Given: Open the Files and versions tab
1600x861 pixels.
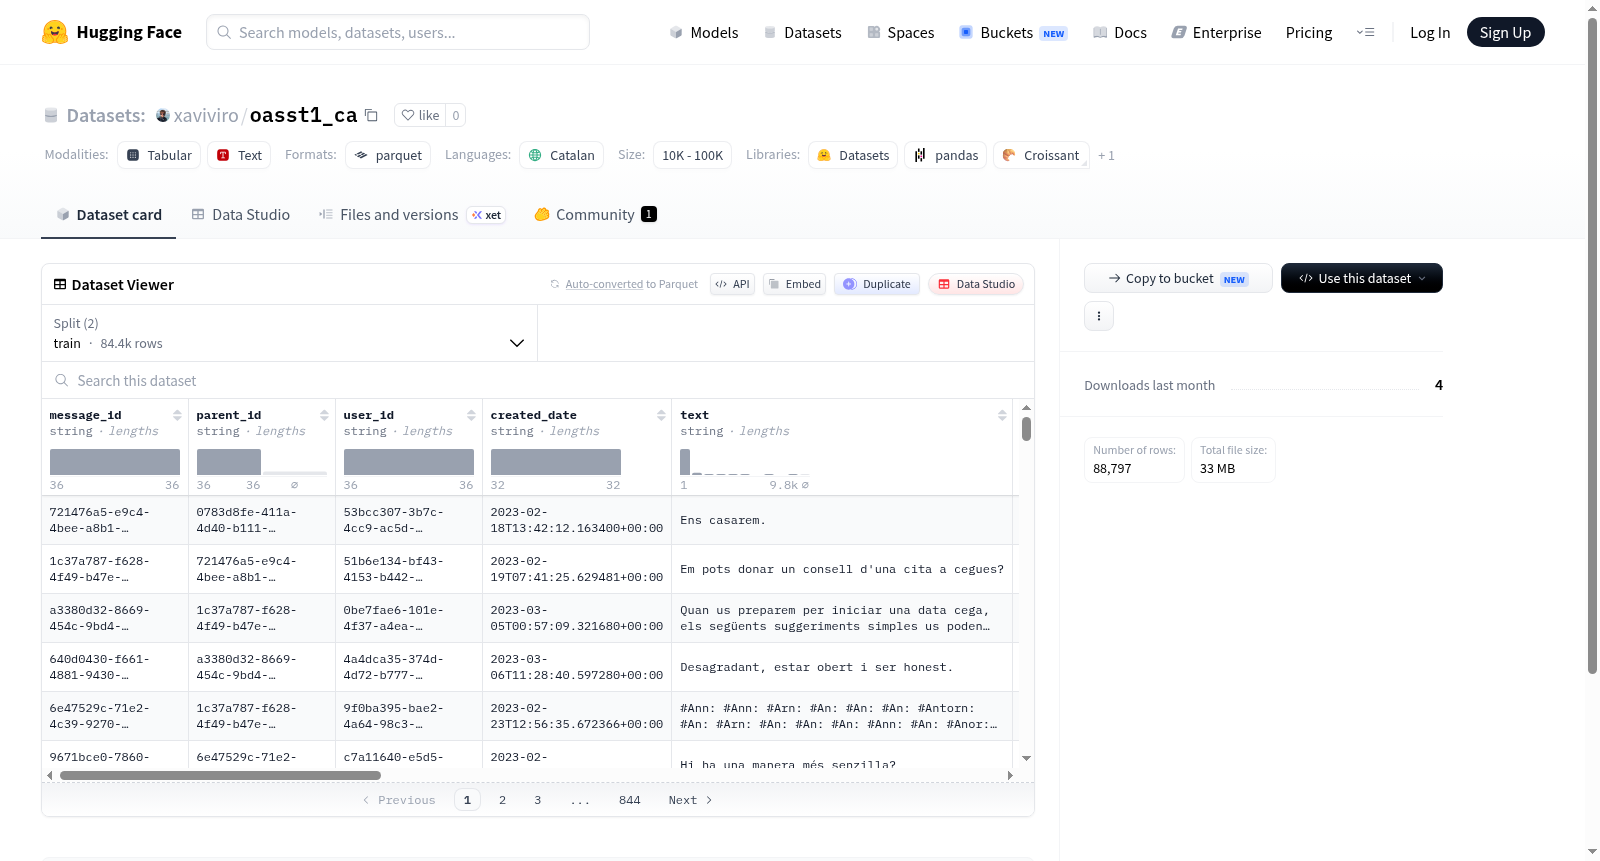Looking at the screenshot, I should 412,214.
